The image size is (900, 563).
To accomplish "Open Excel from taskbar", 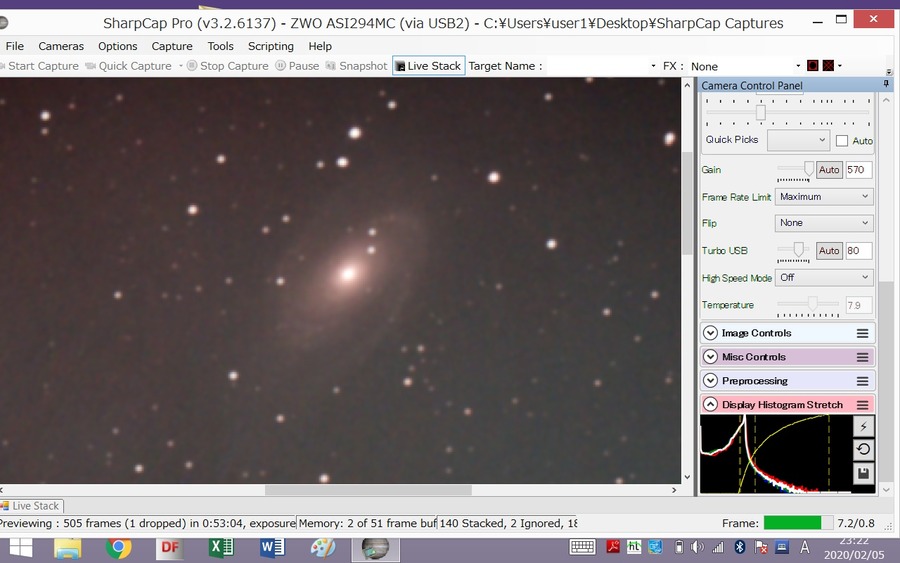I will tap(220, 548).
